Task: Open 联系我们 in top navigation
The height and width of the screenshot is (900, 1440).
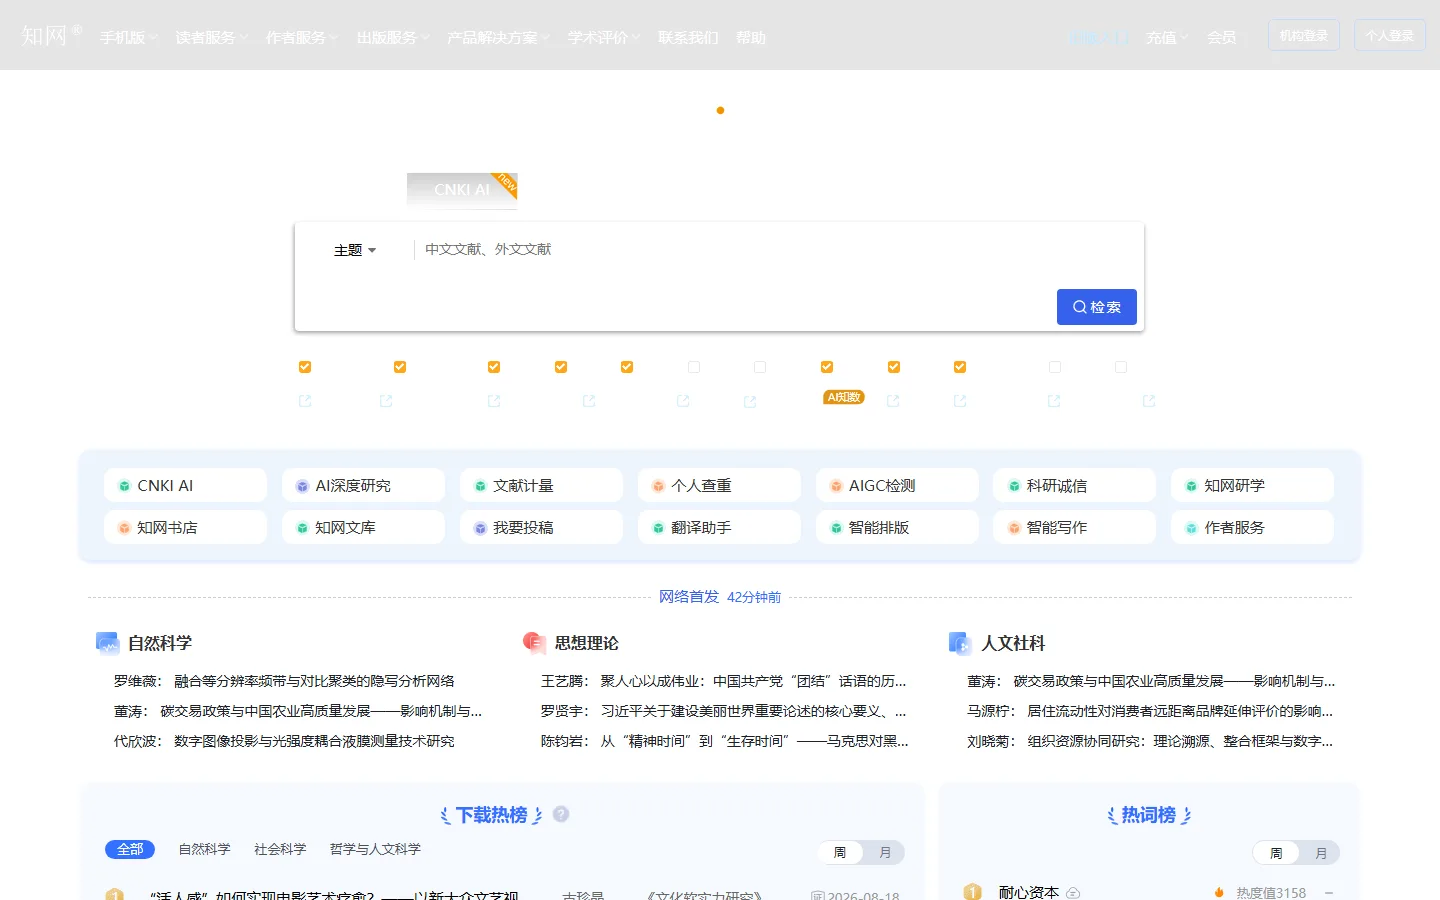Action: [688, 37]
